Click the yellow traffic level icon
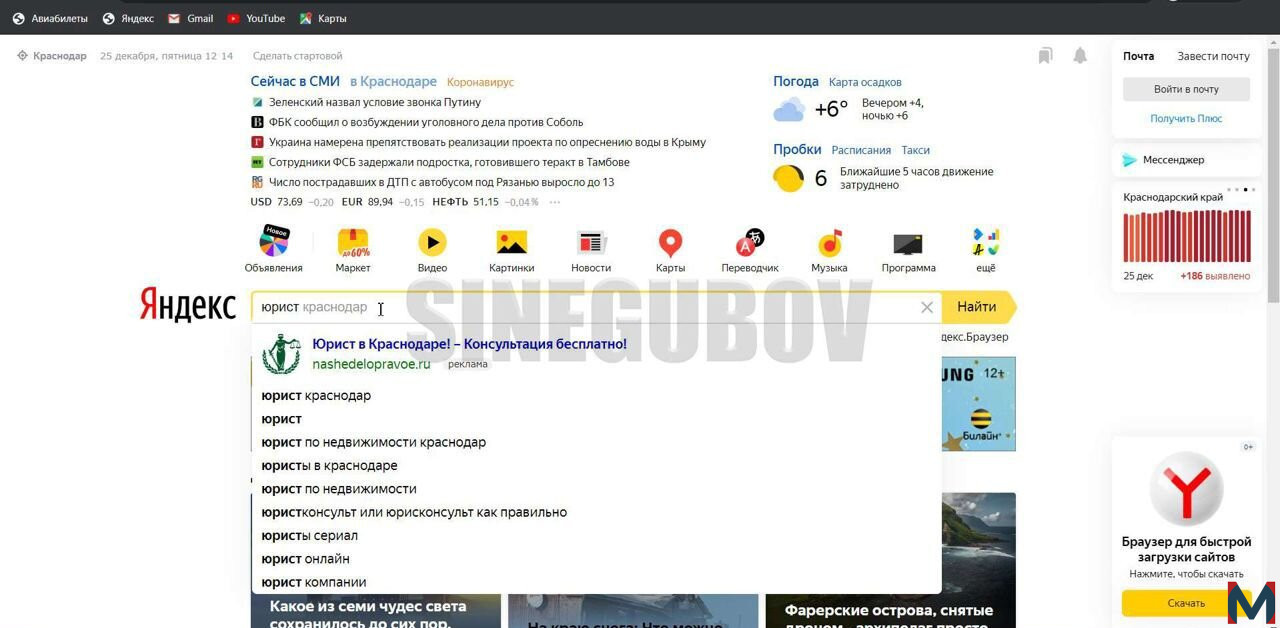The width and height of the screenshot is (1280, 628). [x=788, y=178]
